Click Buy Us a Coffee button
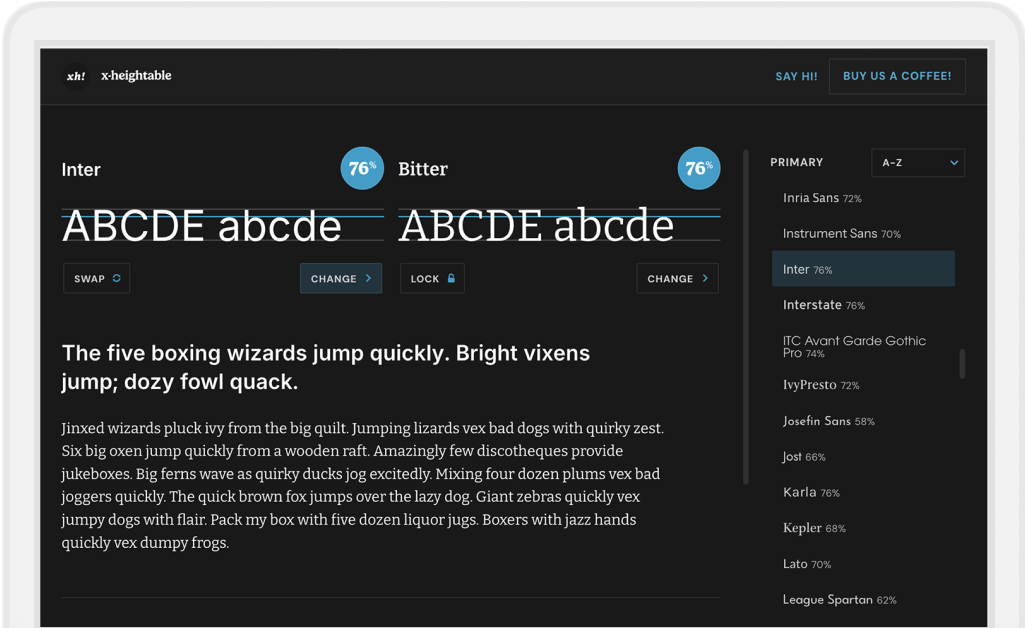1025x628 pixels. [x=897, y=76]
